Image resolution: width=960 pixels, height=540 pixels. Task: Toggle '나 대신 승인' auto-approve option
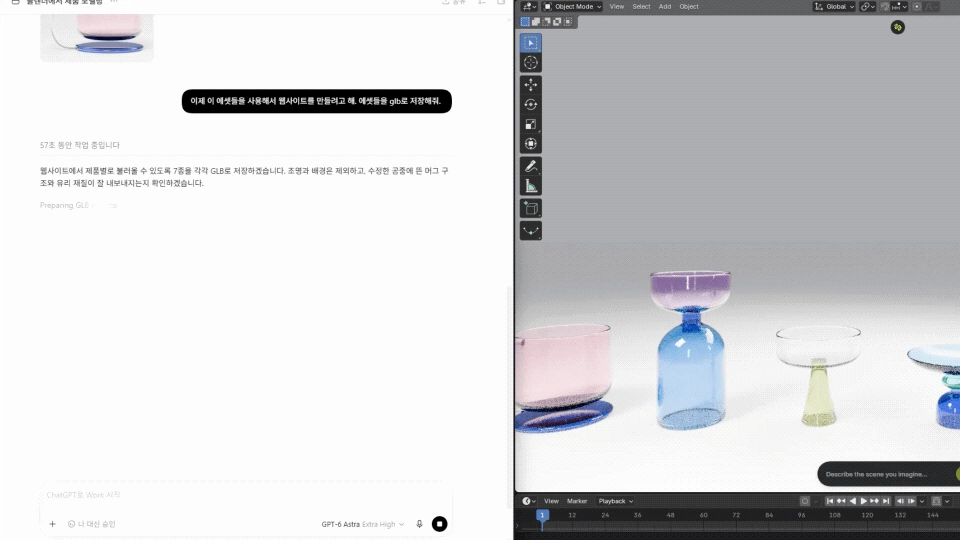[x=91, y=524]
